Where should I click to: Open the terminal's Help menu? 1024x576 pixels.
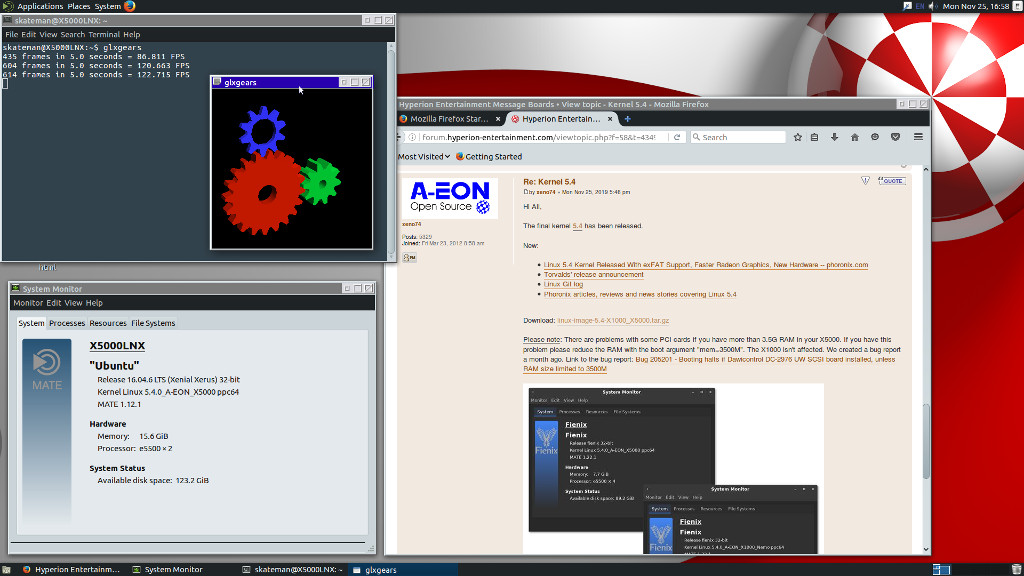[132, 35]
